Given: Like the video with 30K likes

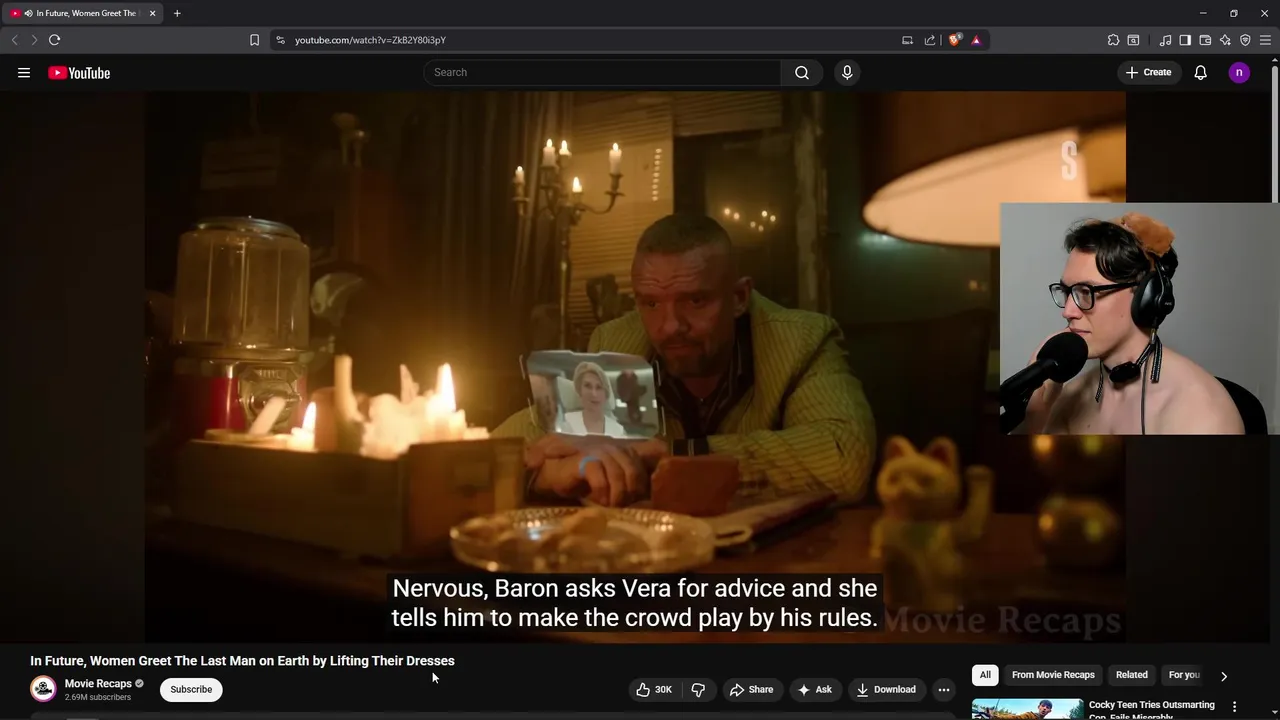Looking at the screenshot, I should click(654, 689).
